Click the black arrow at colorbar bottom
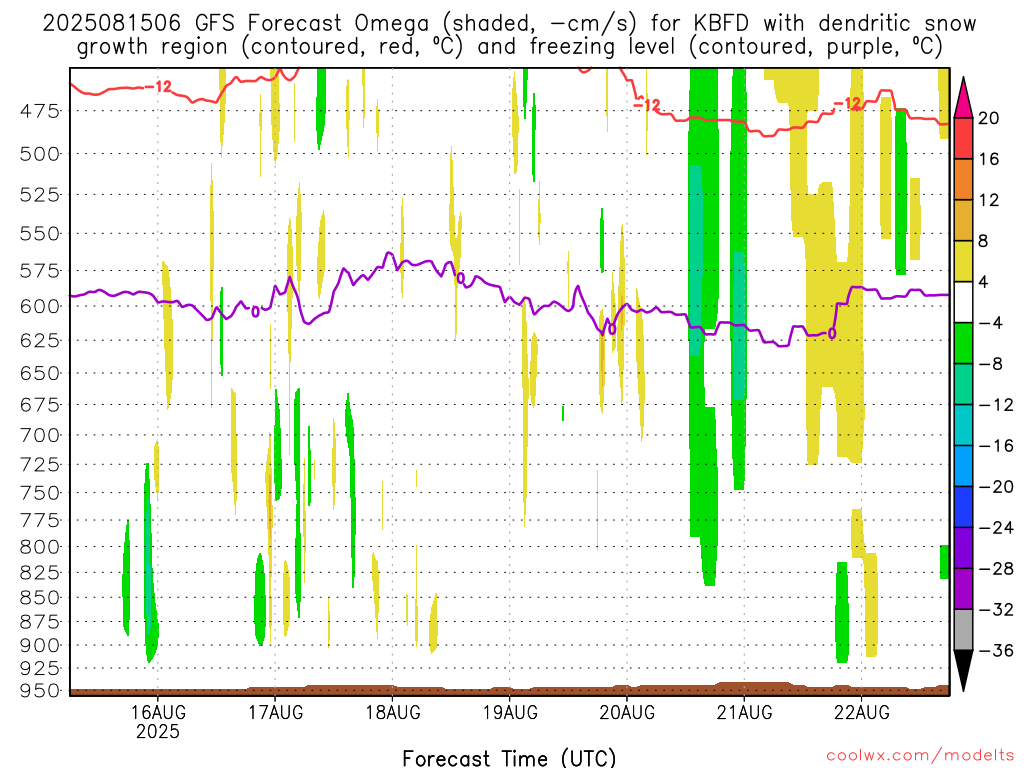This screenshot has width=1024, height=768. (x=963, y=670)
